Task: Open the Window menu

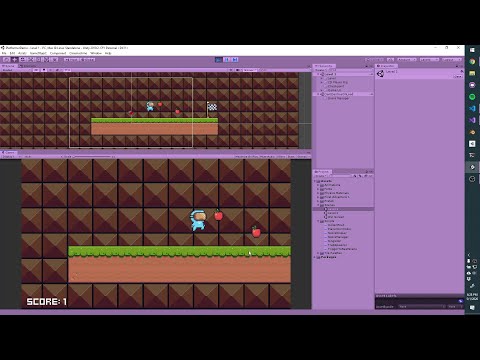Action: [96, 53]
